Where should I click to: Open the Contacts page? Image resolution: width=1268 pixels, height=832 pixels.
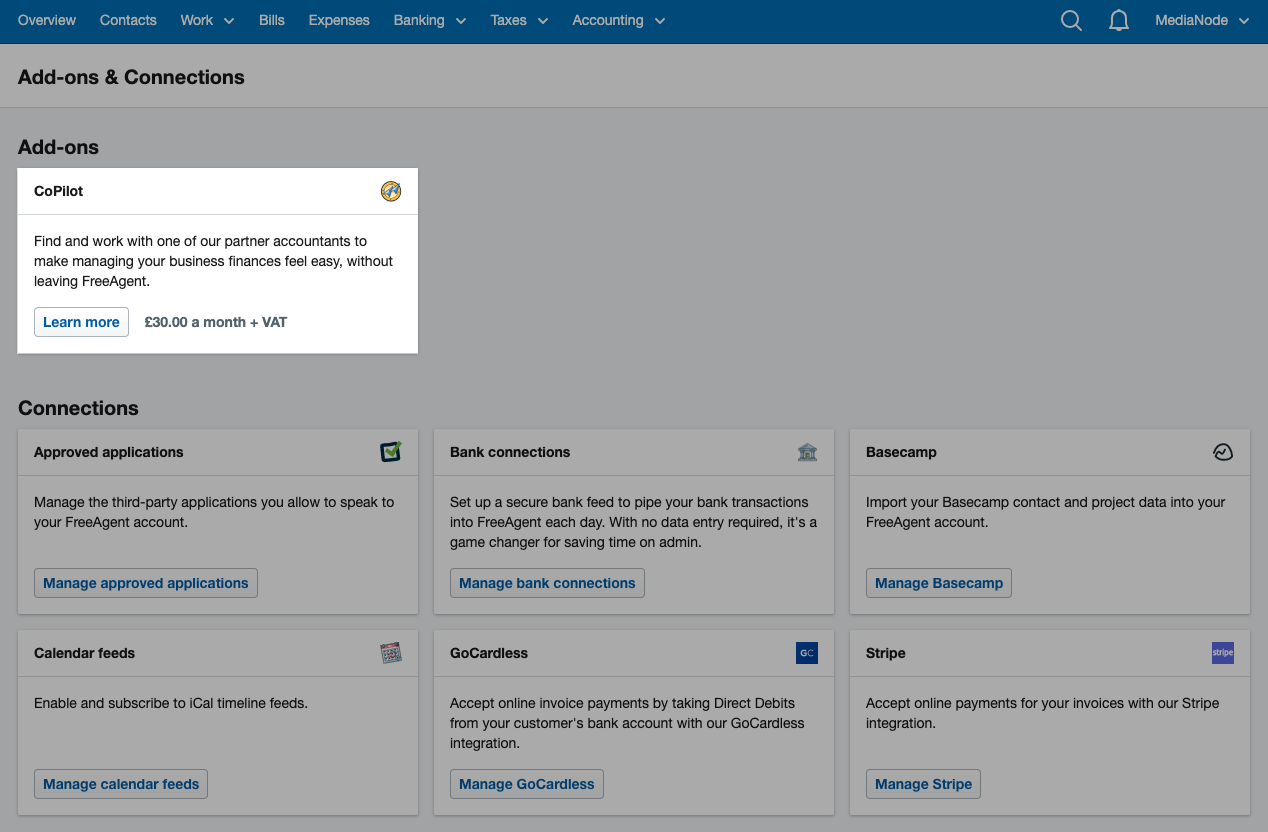pyautogui.click(x=128, y=20)
